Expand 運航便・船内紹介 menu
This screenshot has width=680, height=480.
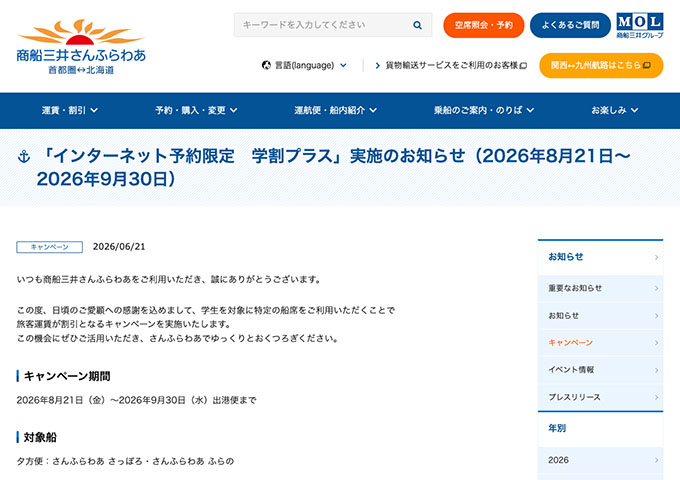(335, 110)
